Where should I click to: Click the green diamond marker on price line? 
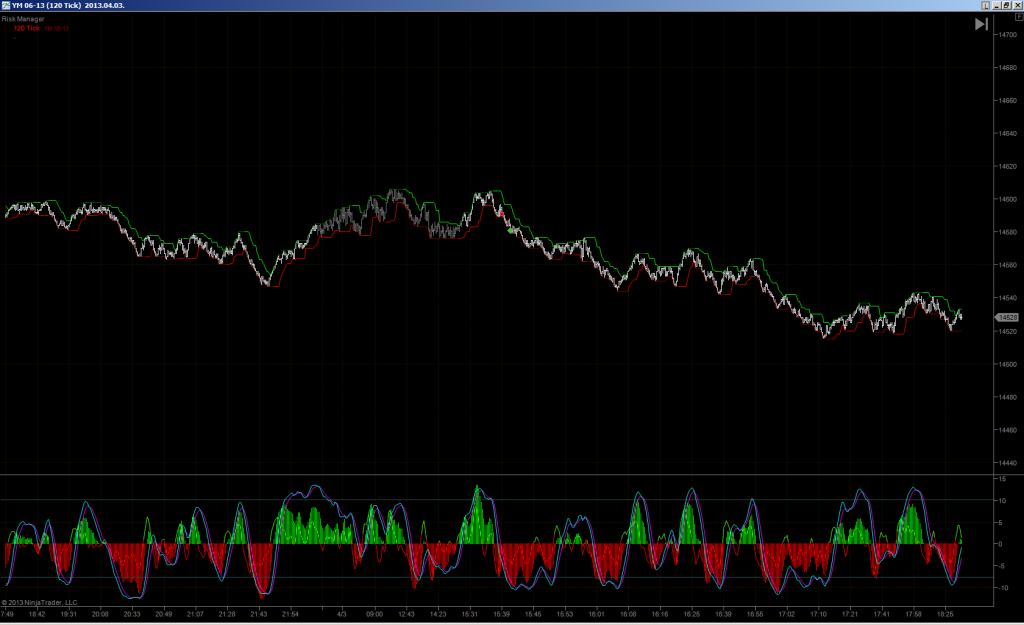coord(511,231)
